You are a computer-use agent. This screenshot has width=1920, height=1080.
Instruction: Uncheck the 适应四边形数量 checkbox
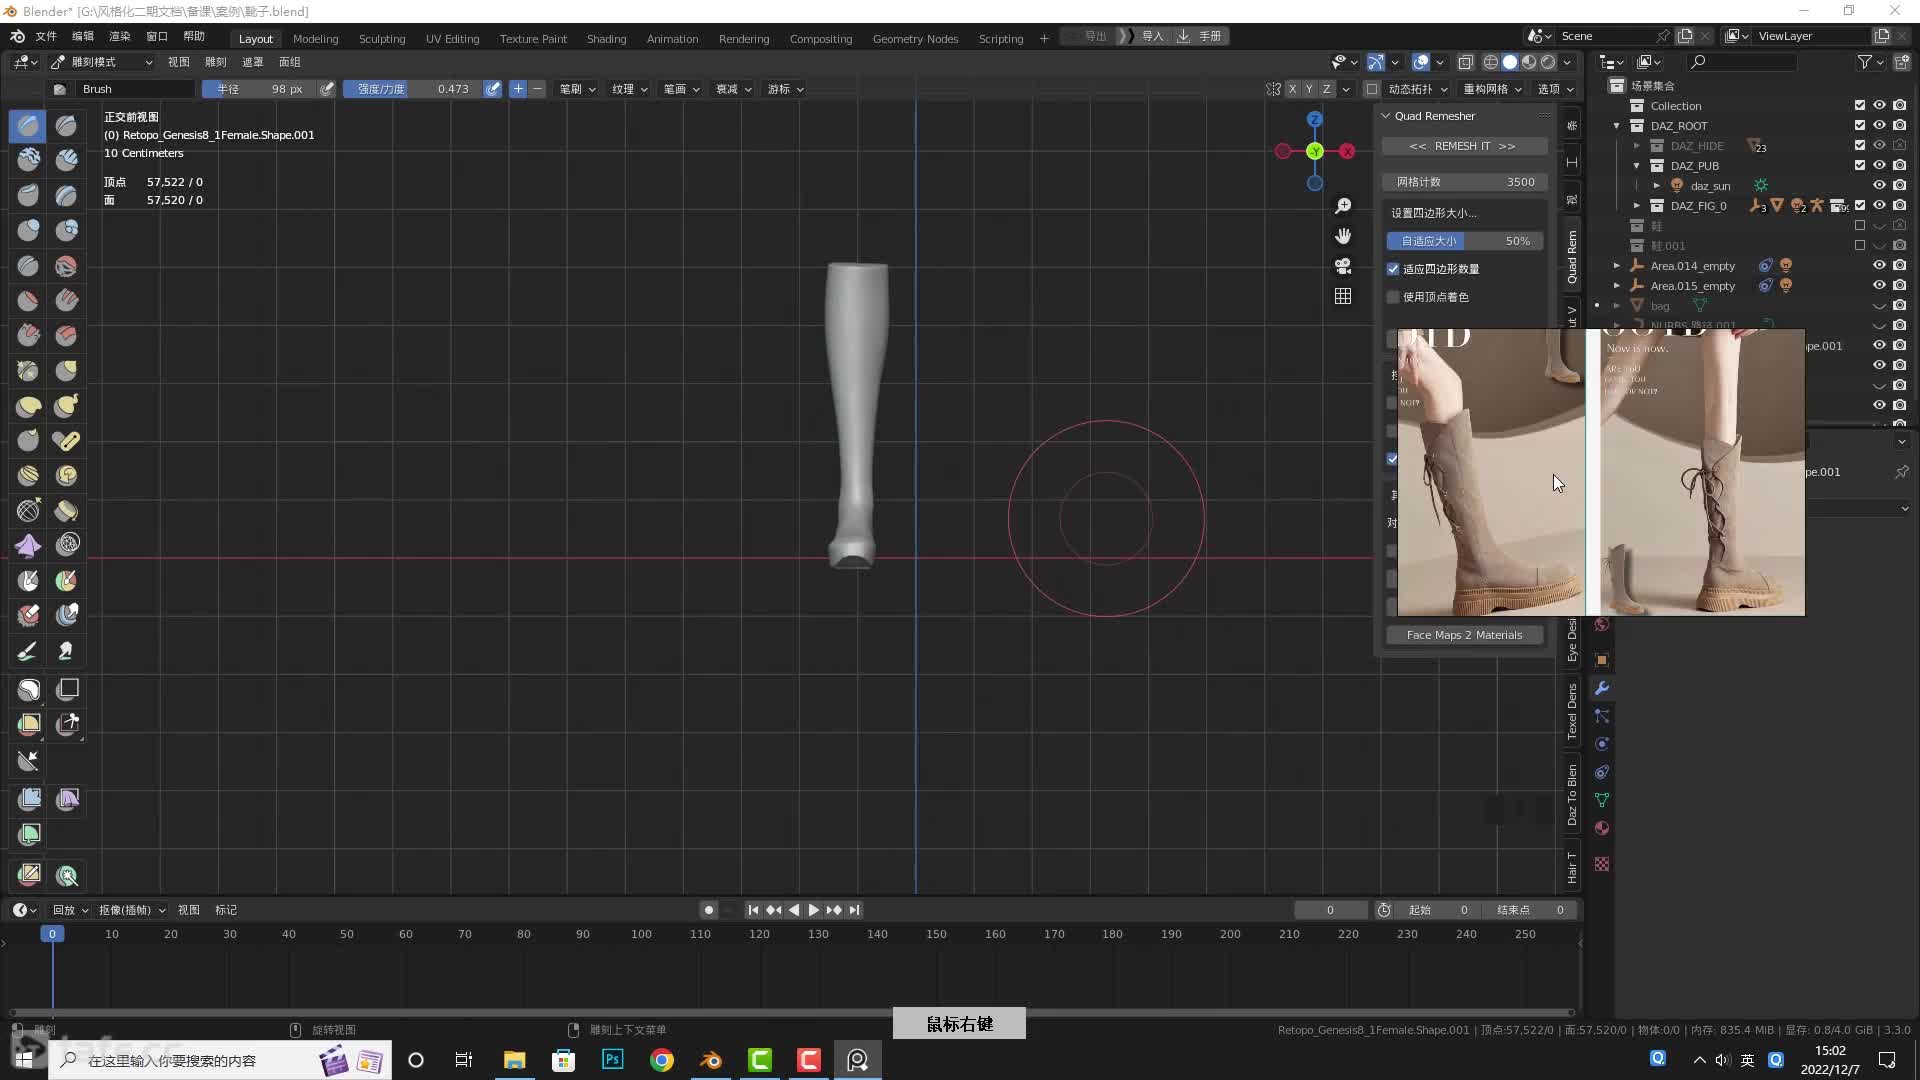(1393, 269)
